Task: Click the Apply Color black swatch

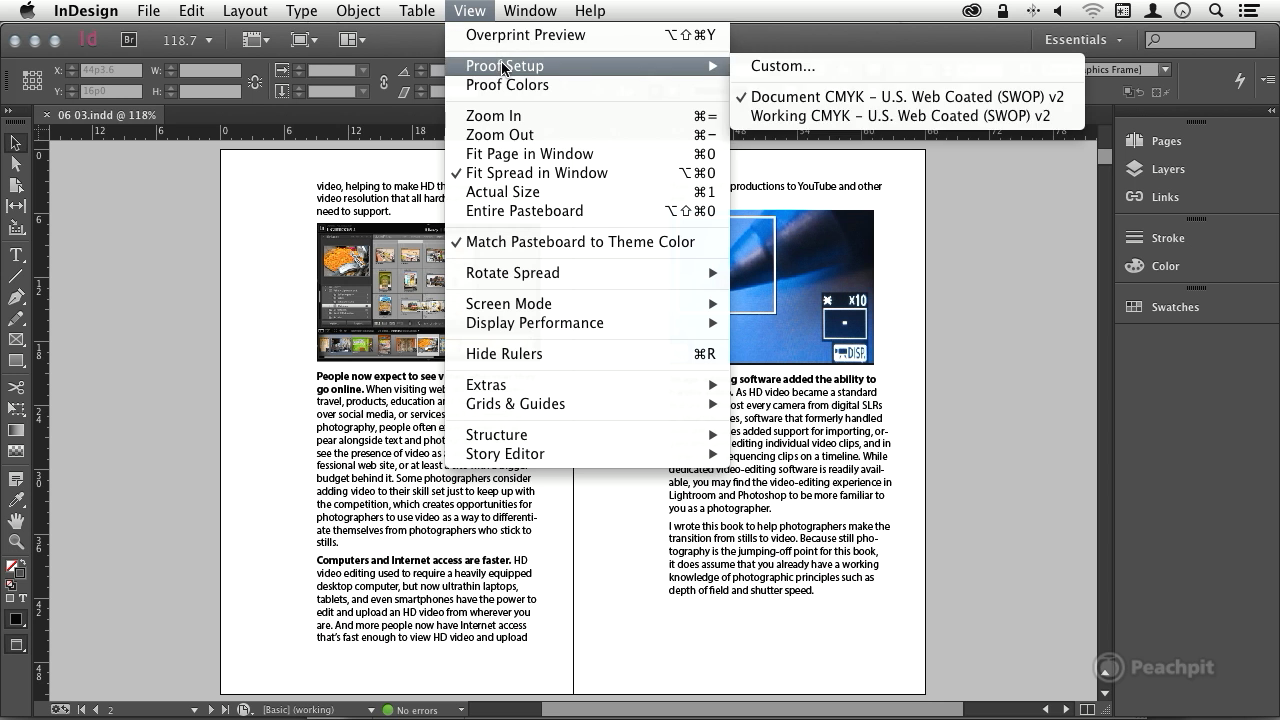Action: pos(16,619)
